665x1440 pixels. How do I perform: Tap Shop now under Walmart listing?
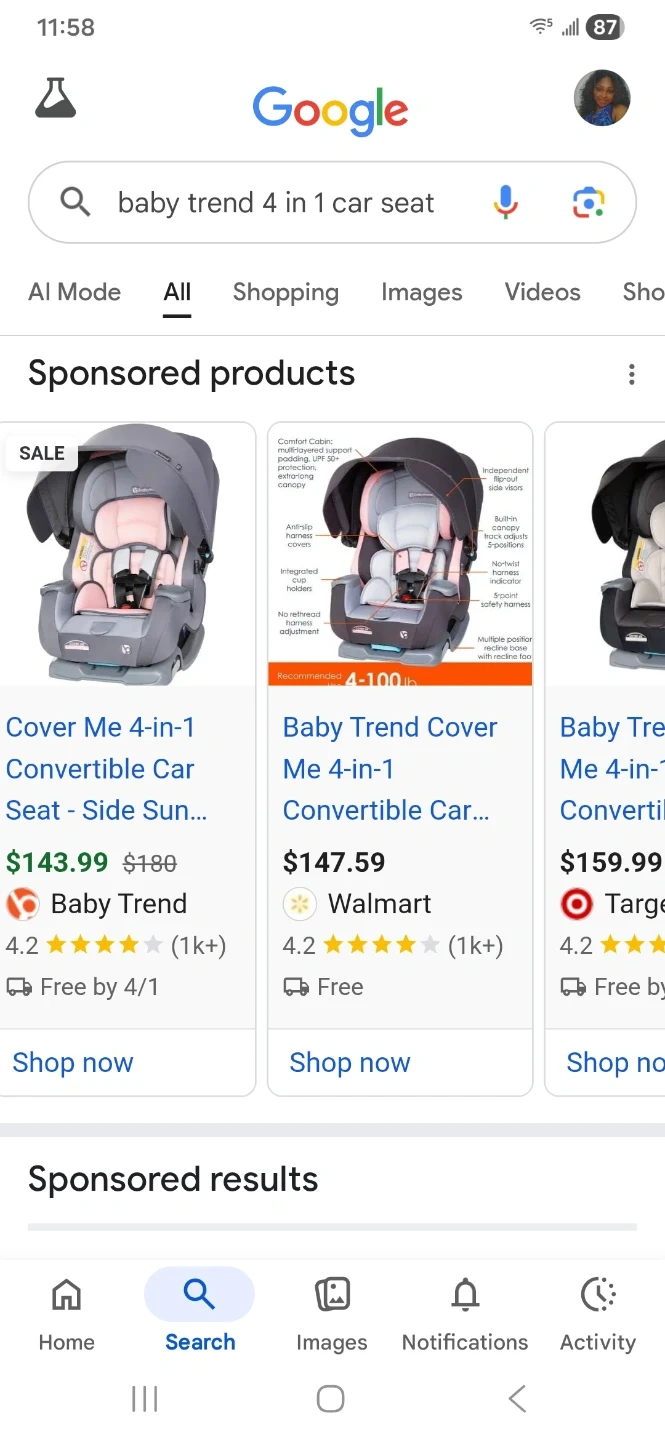(350, 1062)
